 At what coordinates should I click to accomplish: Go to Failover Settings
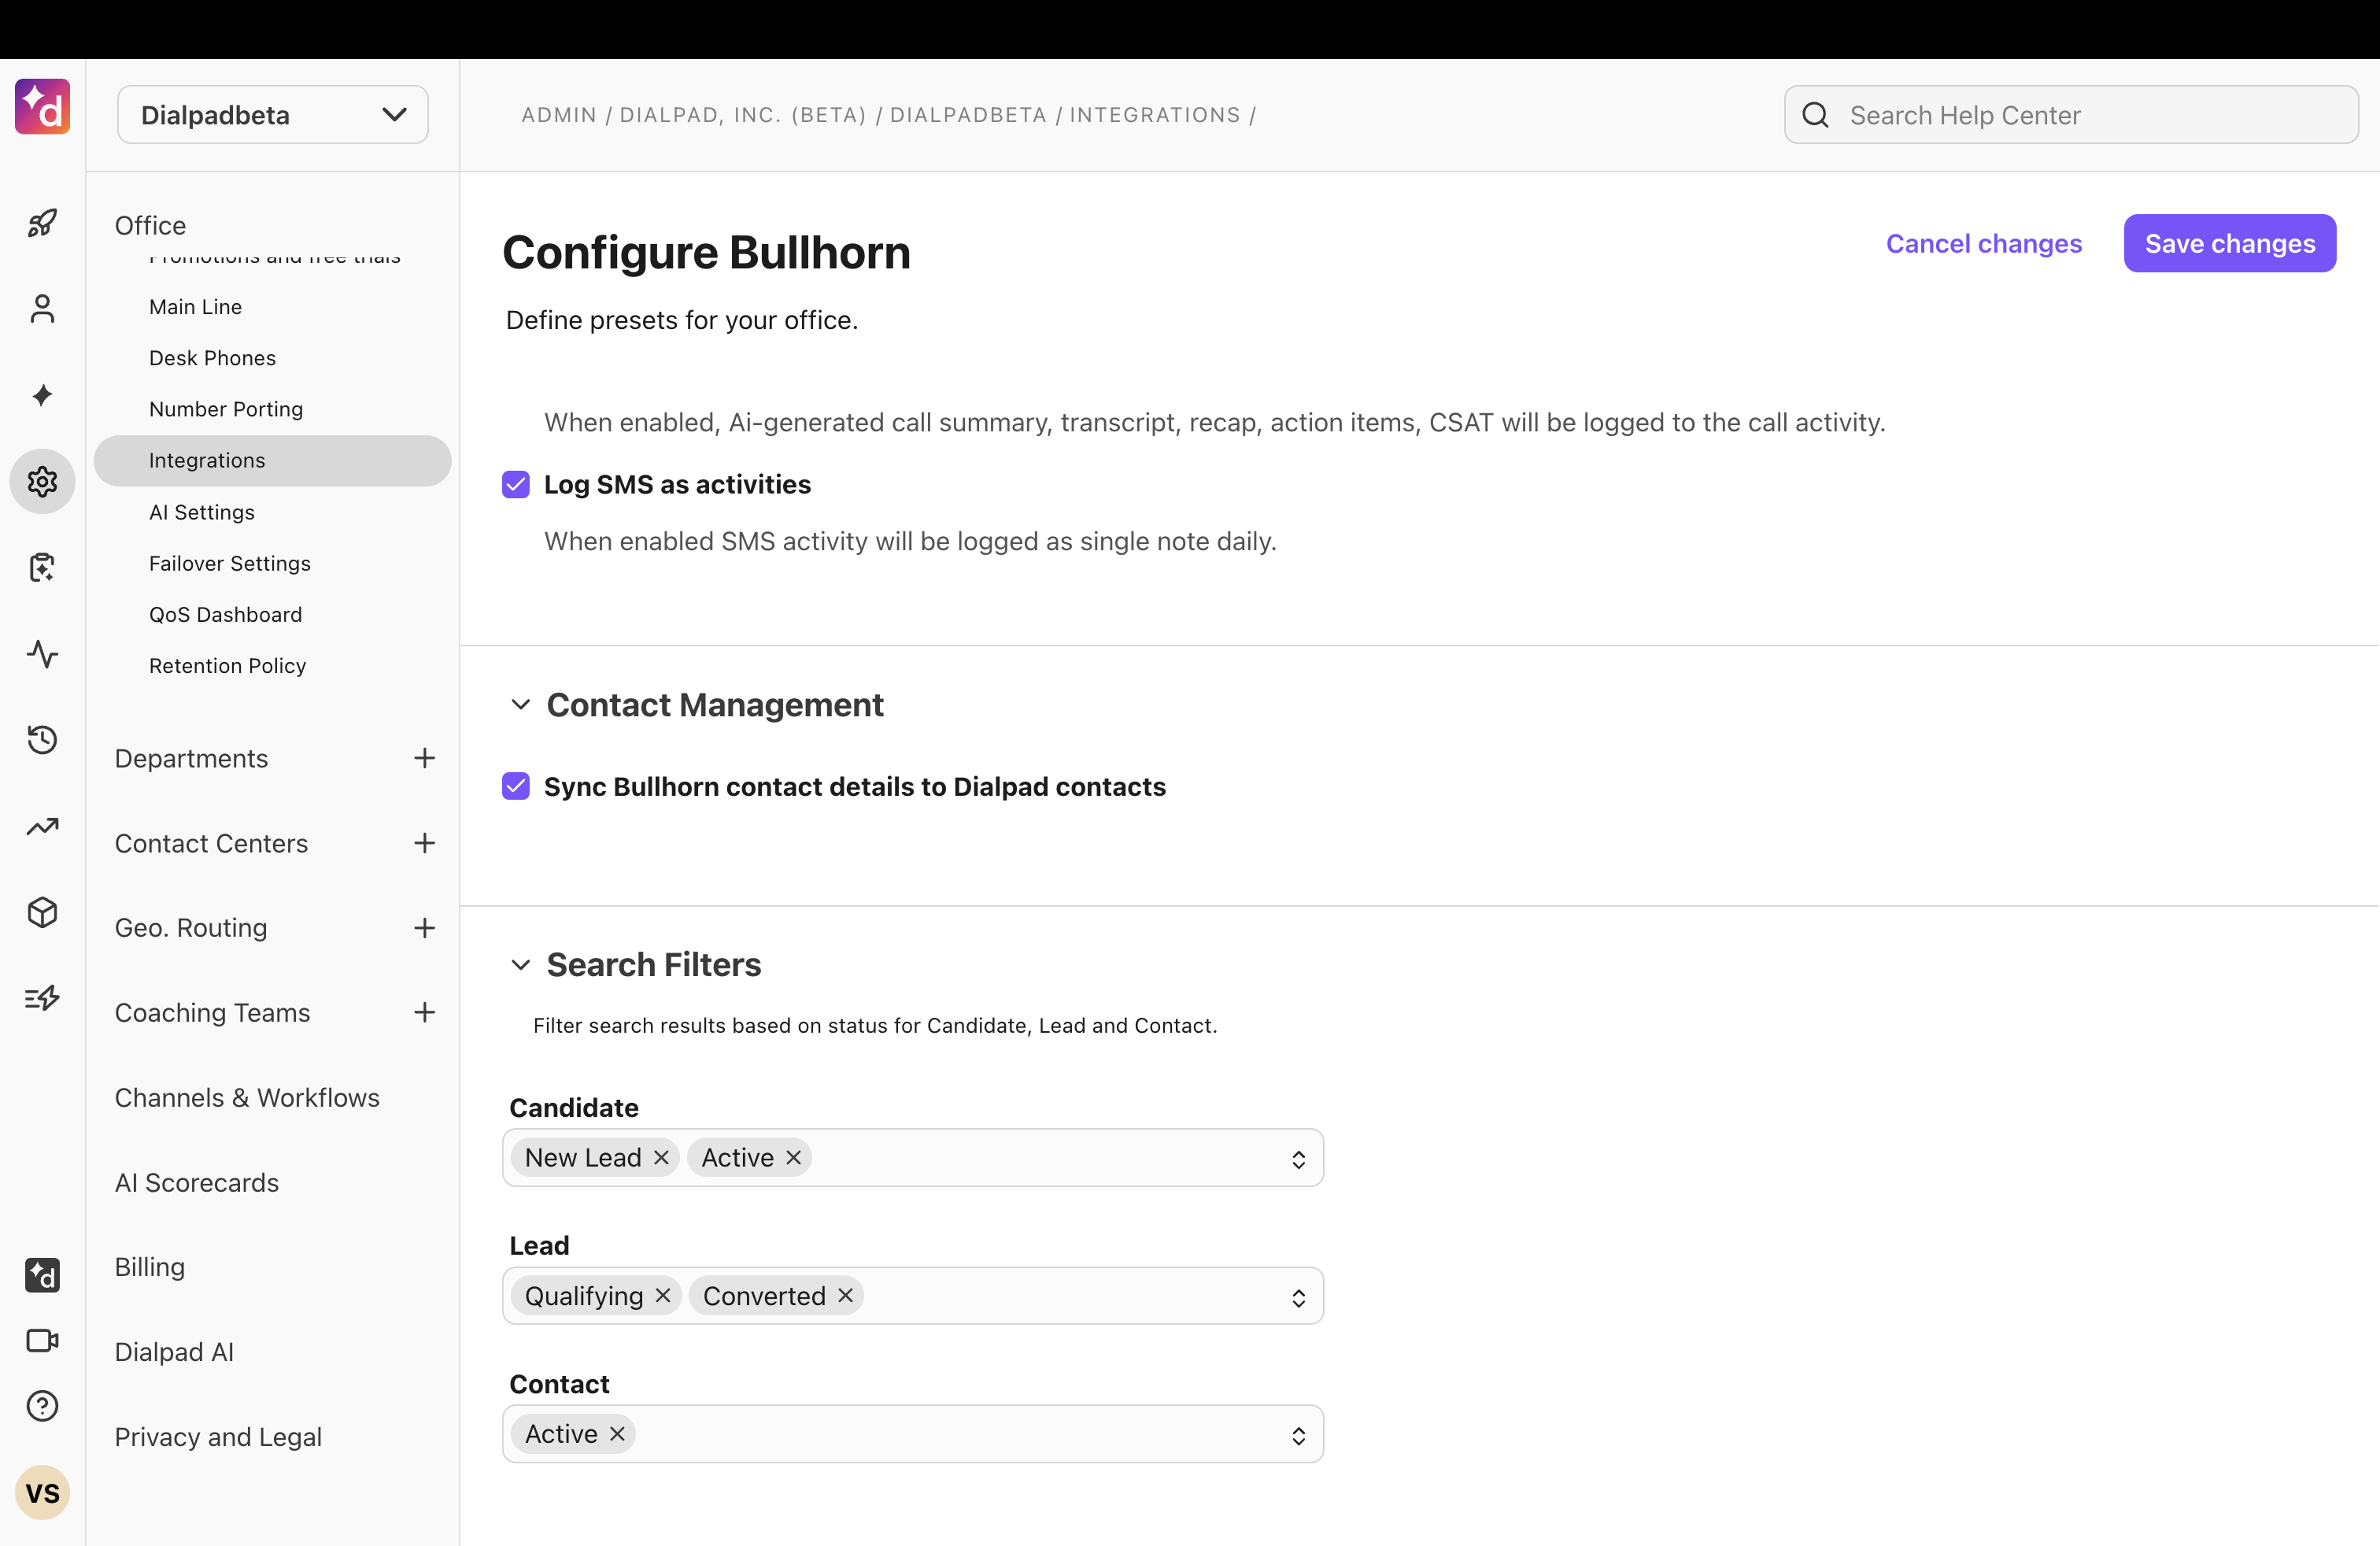click(230, 563)
